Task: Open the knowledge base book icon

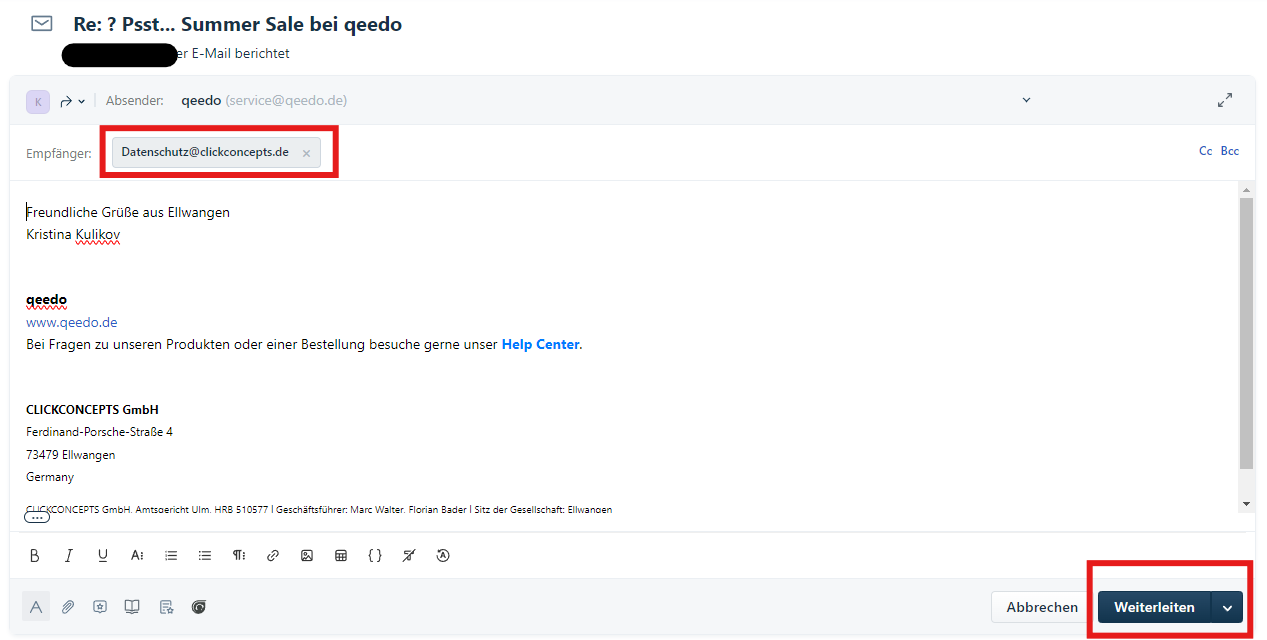Action: [132, 606]
